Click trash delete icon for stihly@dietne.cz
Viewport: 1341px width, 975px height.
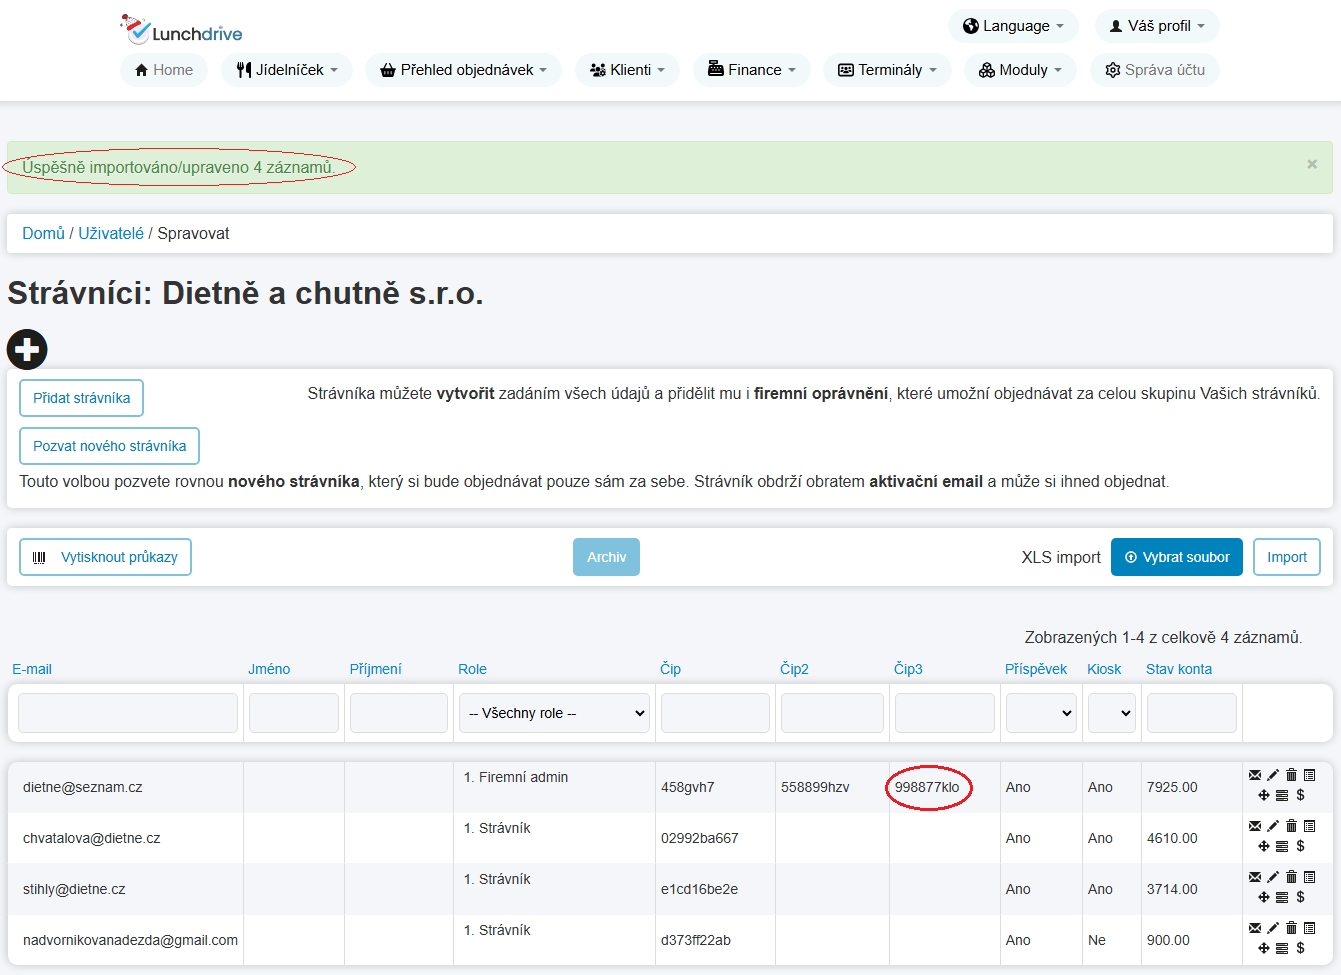click(1291, 877)
